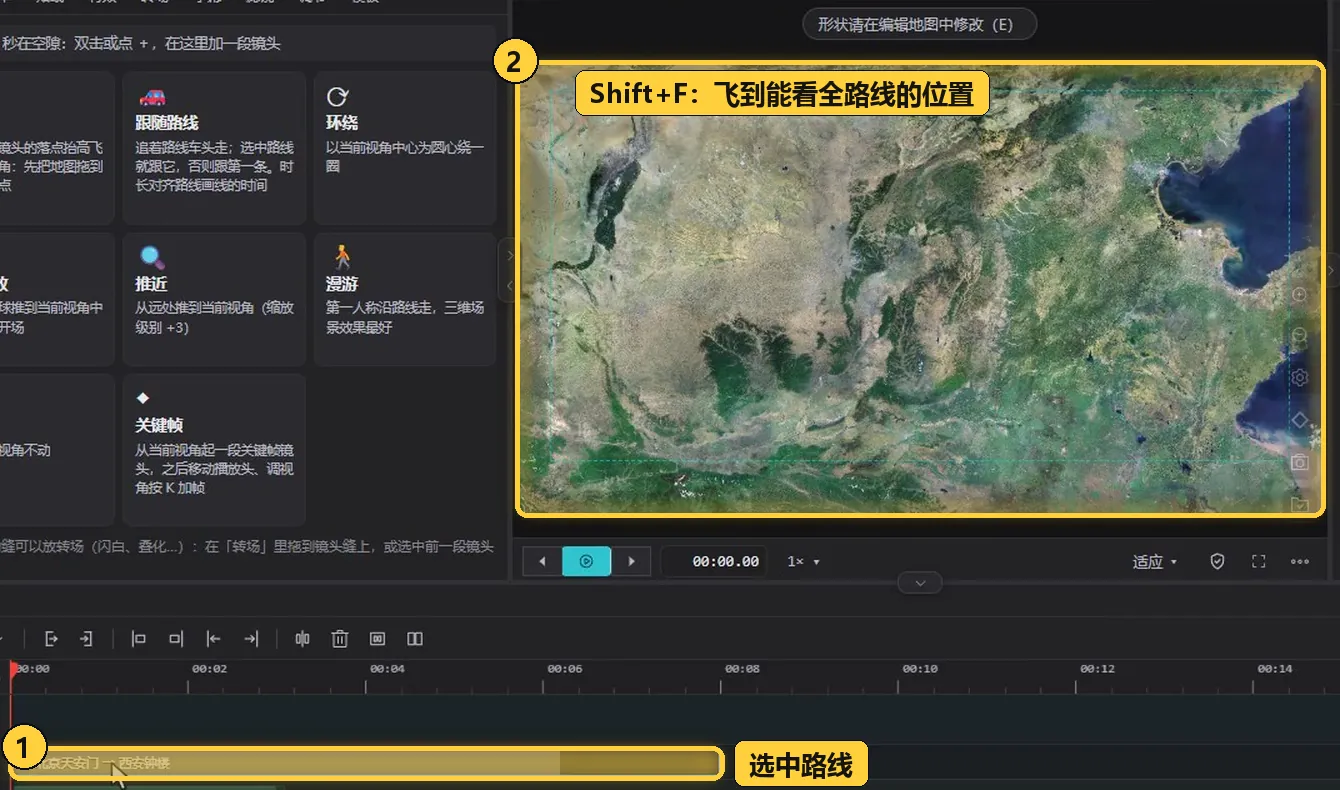The image size is (1340, 790).
Task: Click the circular arrow icon on 环绕 card
Action: [x=337, y=96]
